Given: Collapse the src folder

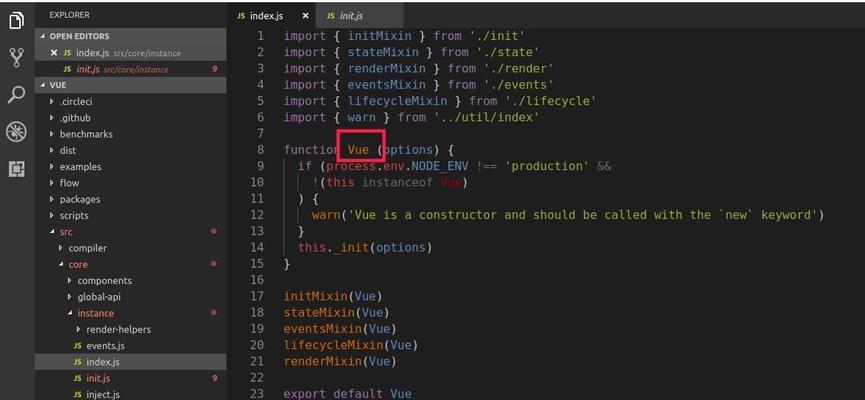Looking at the screenshot, I should click(66, 232).
